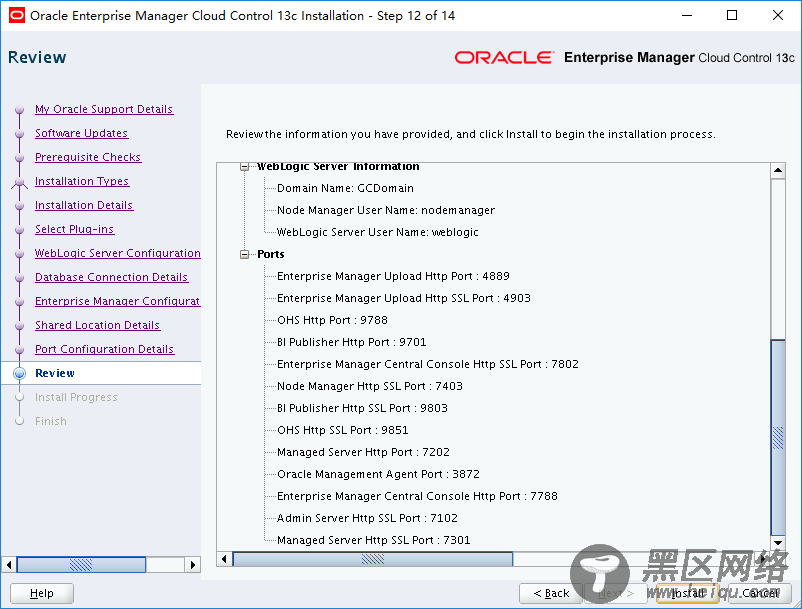The height and width of the screenshot is (609, 802).
Task: Go to Shared Location Details step
Action: click(97, 325)
